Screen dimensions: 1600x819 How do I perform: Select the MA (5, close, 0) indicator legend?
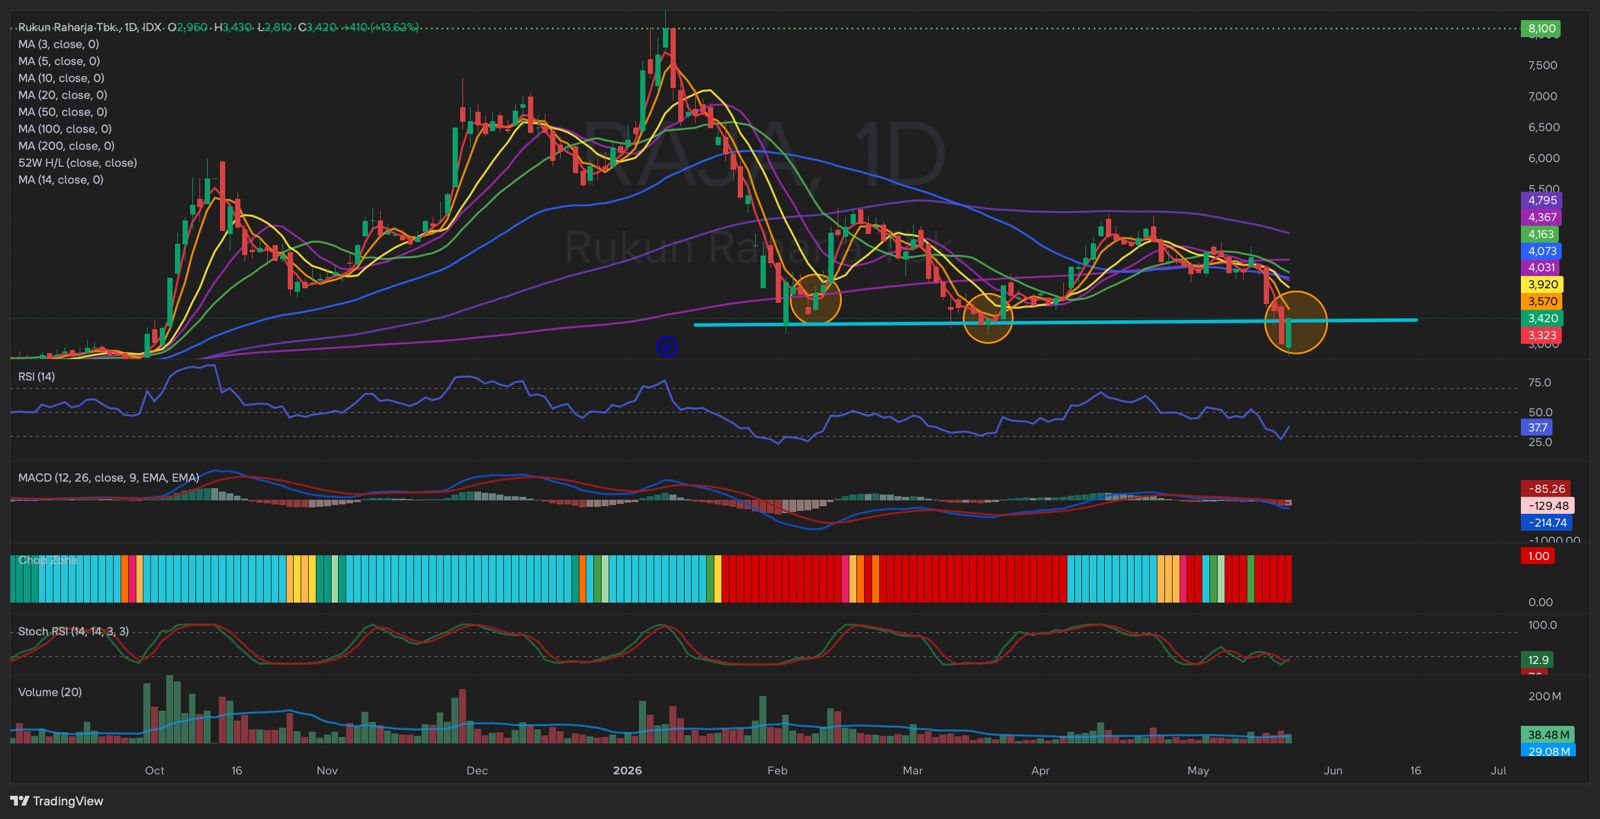click(x=59, y=61)
